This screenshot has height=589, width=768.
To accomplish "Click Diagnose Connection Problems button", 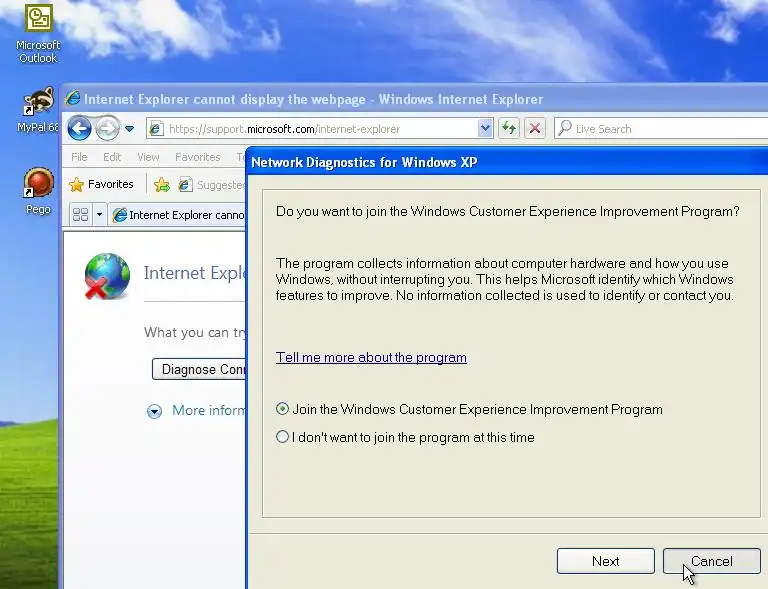I will [199, 369].
